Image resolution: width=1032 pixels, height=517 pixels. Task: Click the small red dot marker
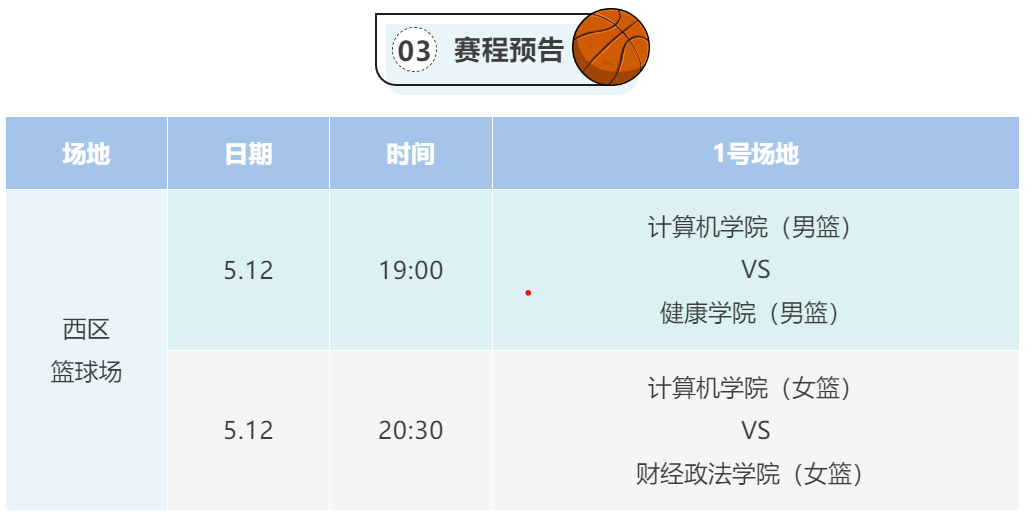pyautogui.click(x=528, y=293)
